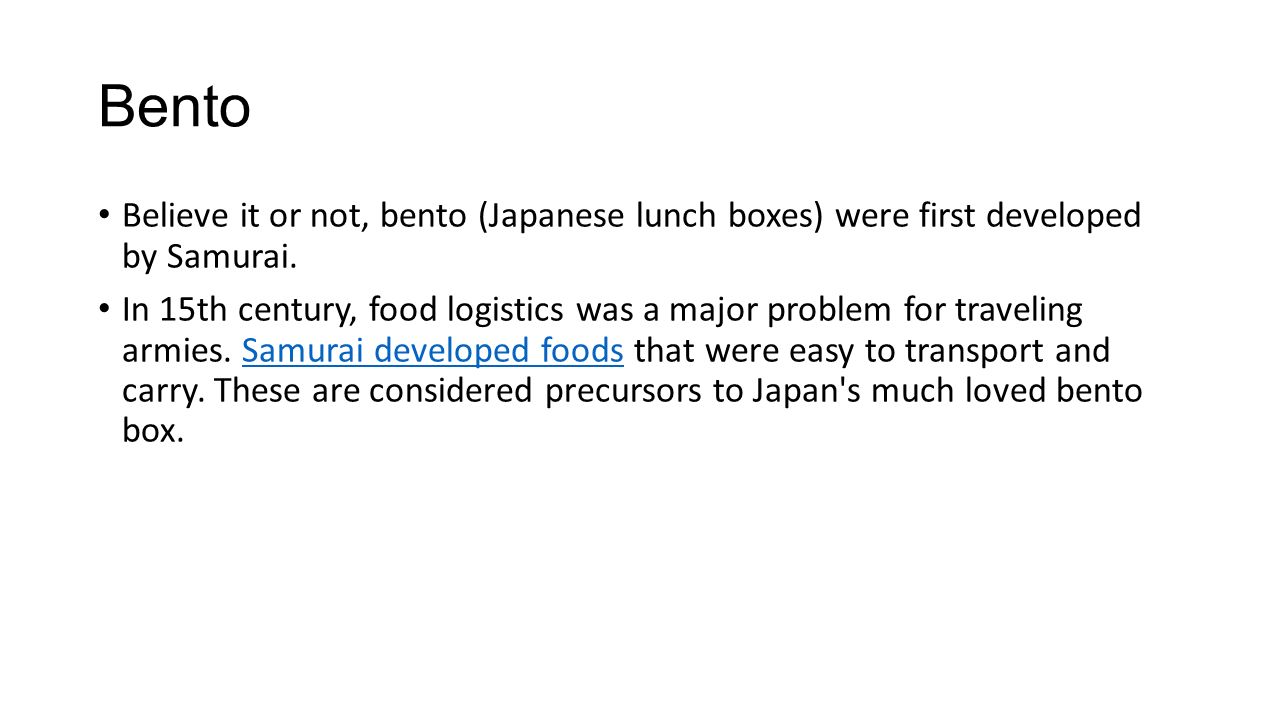Click the final word 'box.'
The height and width of the screenshot is (720, 1280).
point(153,431)
